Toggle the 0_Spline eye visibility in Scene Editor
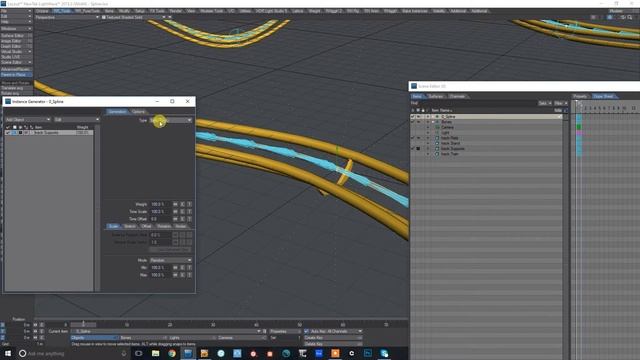 coord(418,117)
